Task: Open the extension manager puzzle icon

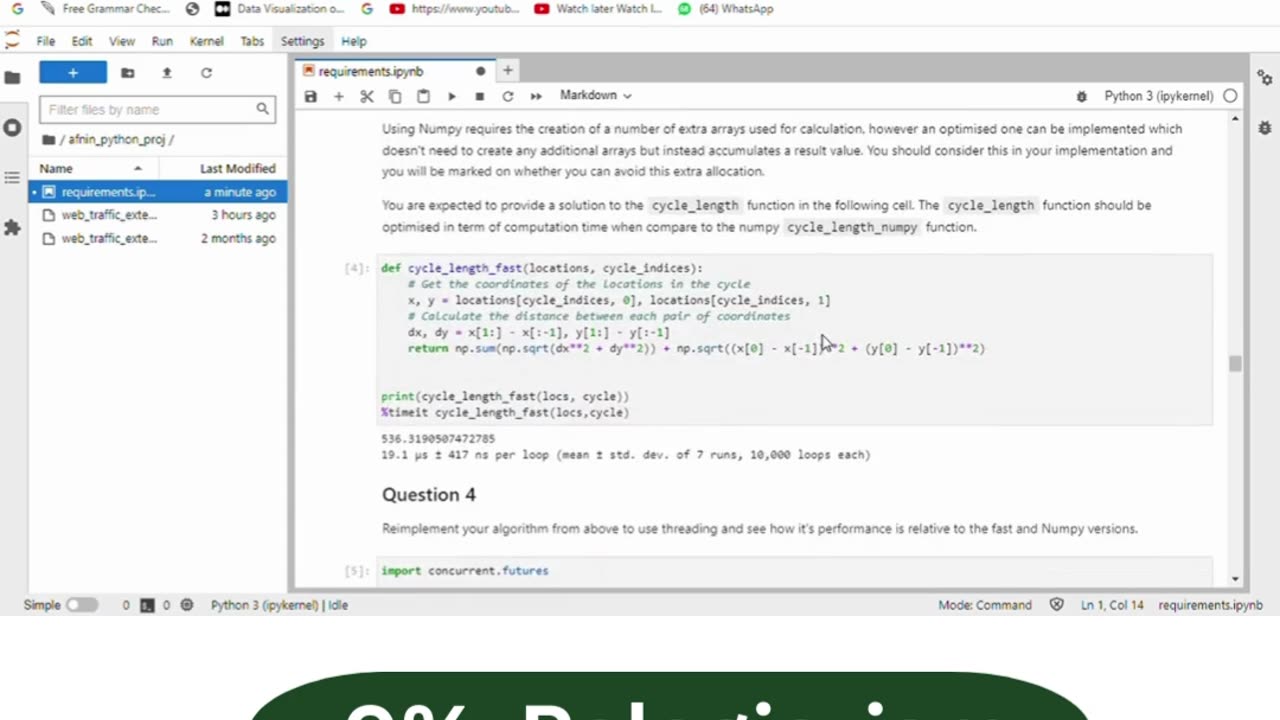Action: coord(12,228)
